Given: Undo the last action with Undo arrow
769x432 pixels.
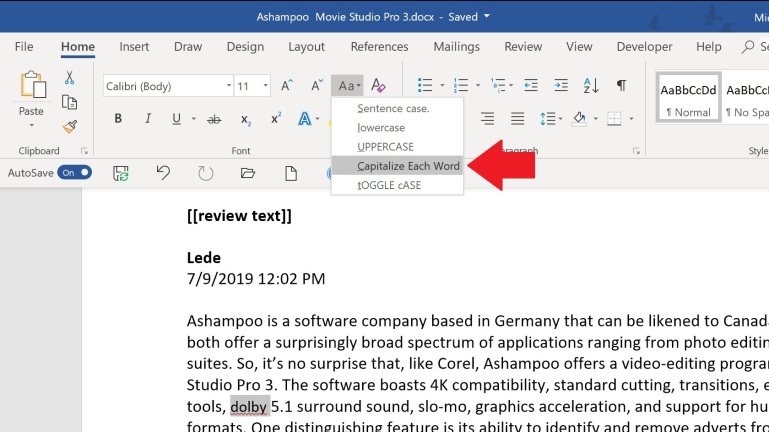Looking at the screenshot, I should click(163, 173).
